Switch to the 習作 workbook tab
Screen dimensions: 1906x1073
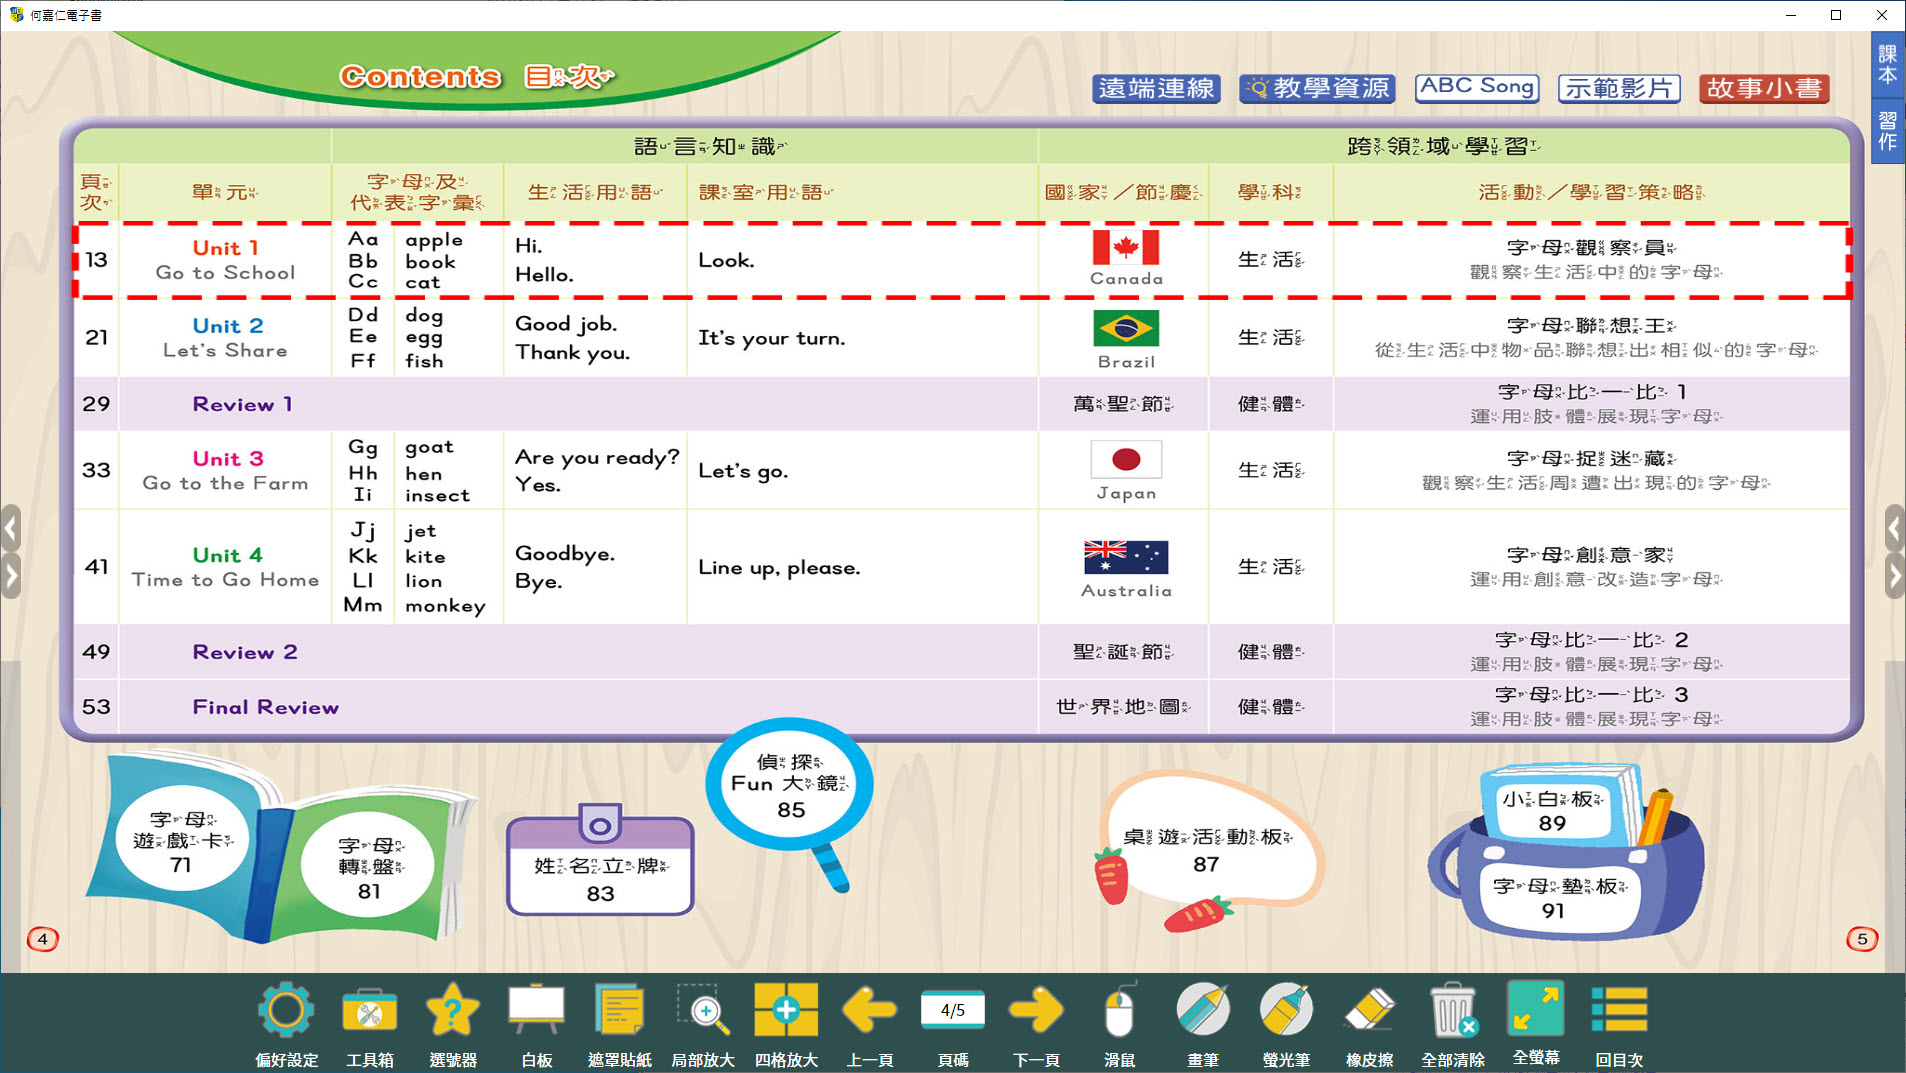click(x=1887, y=131)
